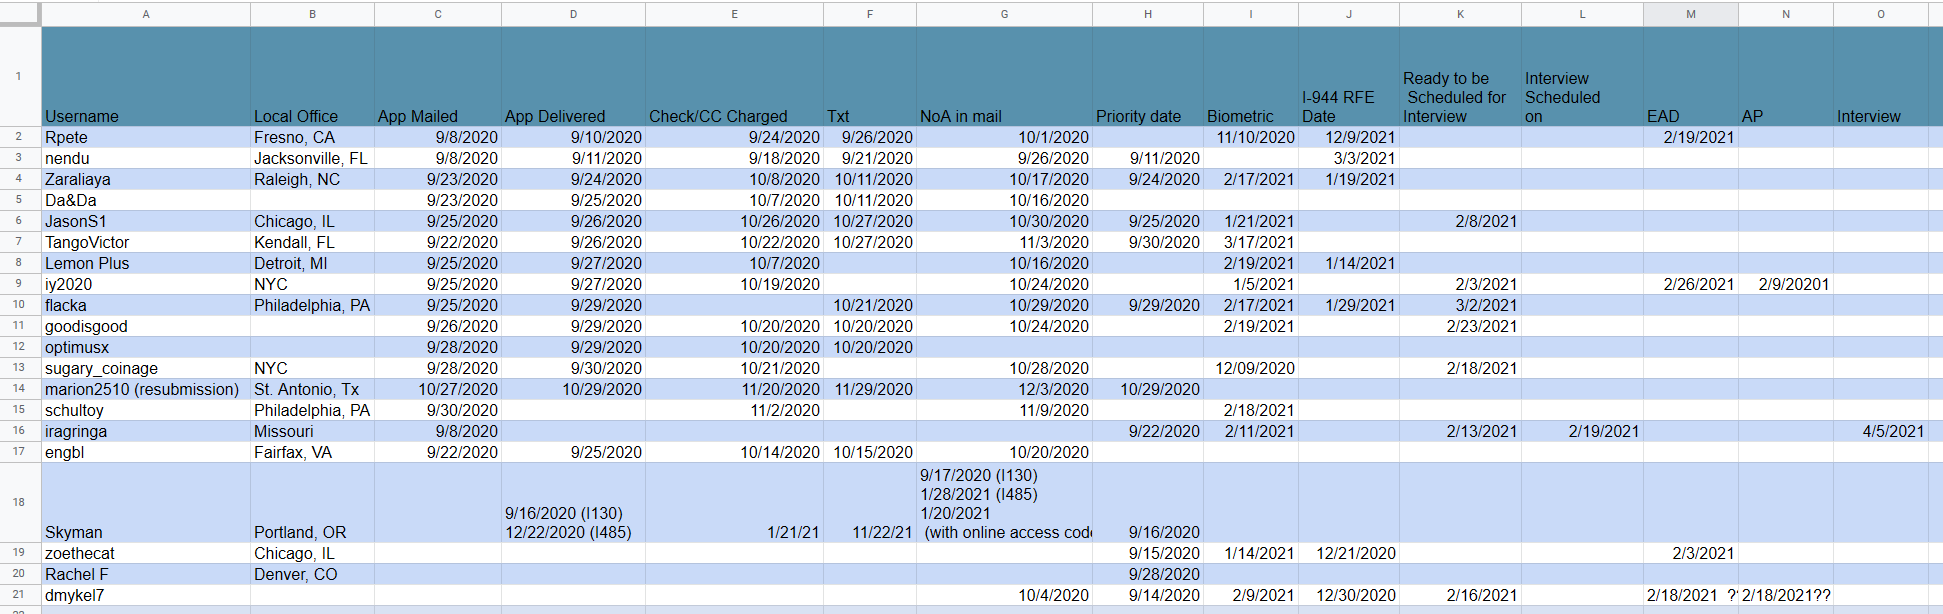Select the username cell JasonS1
This screenshot has height=614, width=1943.
pos(146,221)
